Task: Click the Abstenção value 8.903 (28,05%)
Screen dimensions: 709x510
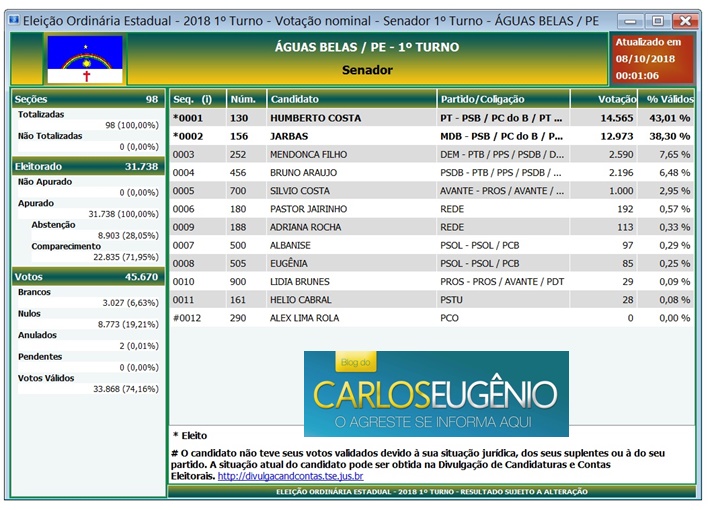Action: (x=128, y=236)
